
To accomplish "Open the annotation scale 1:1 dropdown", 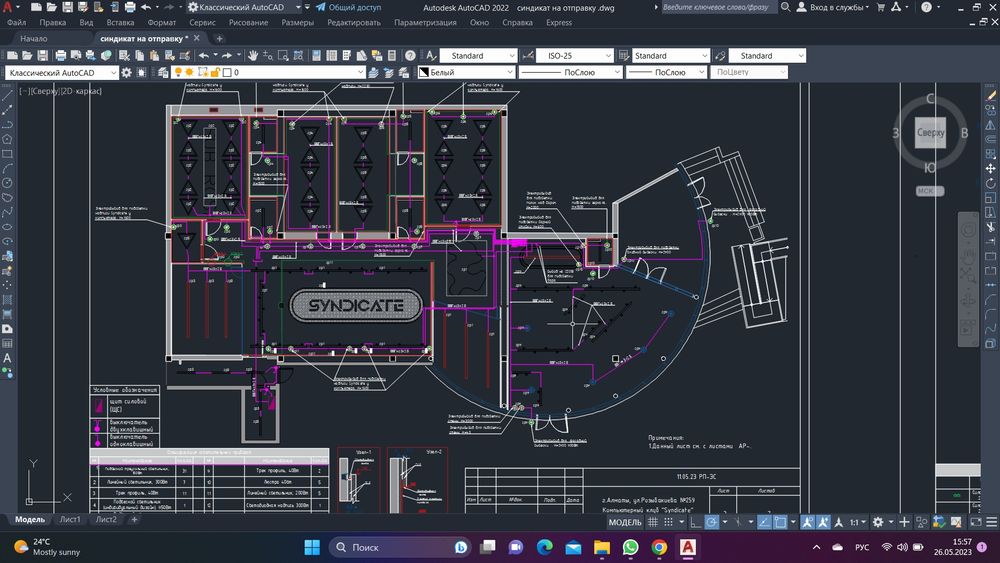I will click(x=857, y=522).
